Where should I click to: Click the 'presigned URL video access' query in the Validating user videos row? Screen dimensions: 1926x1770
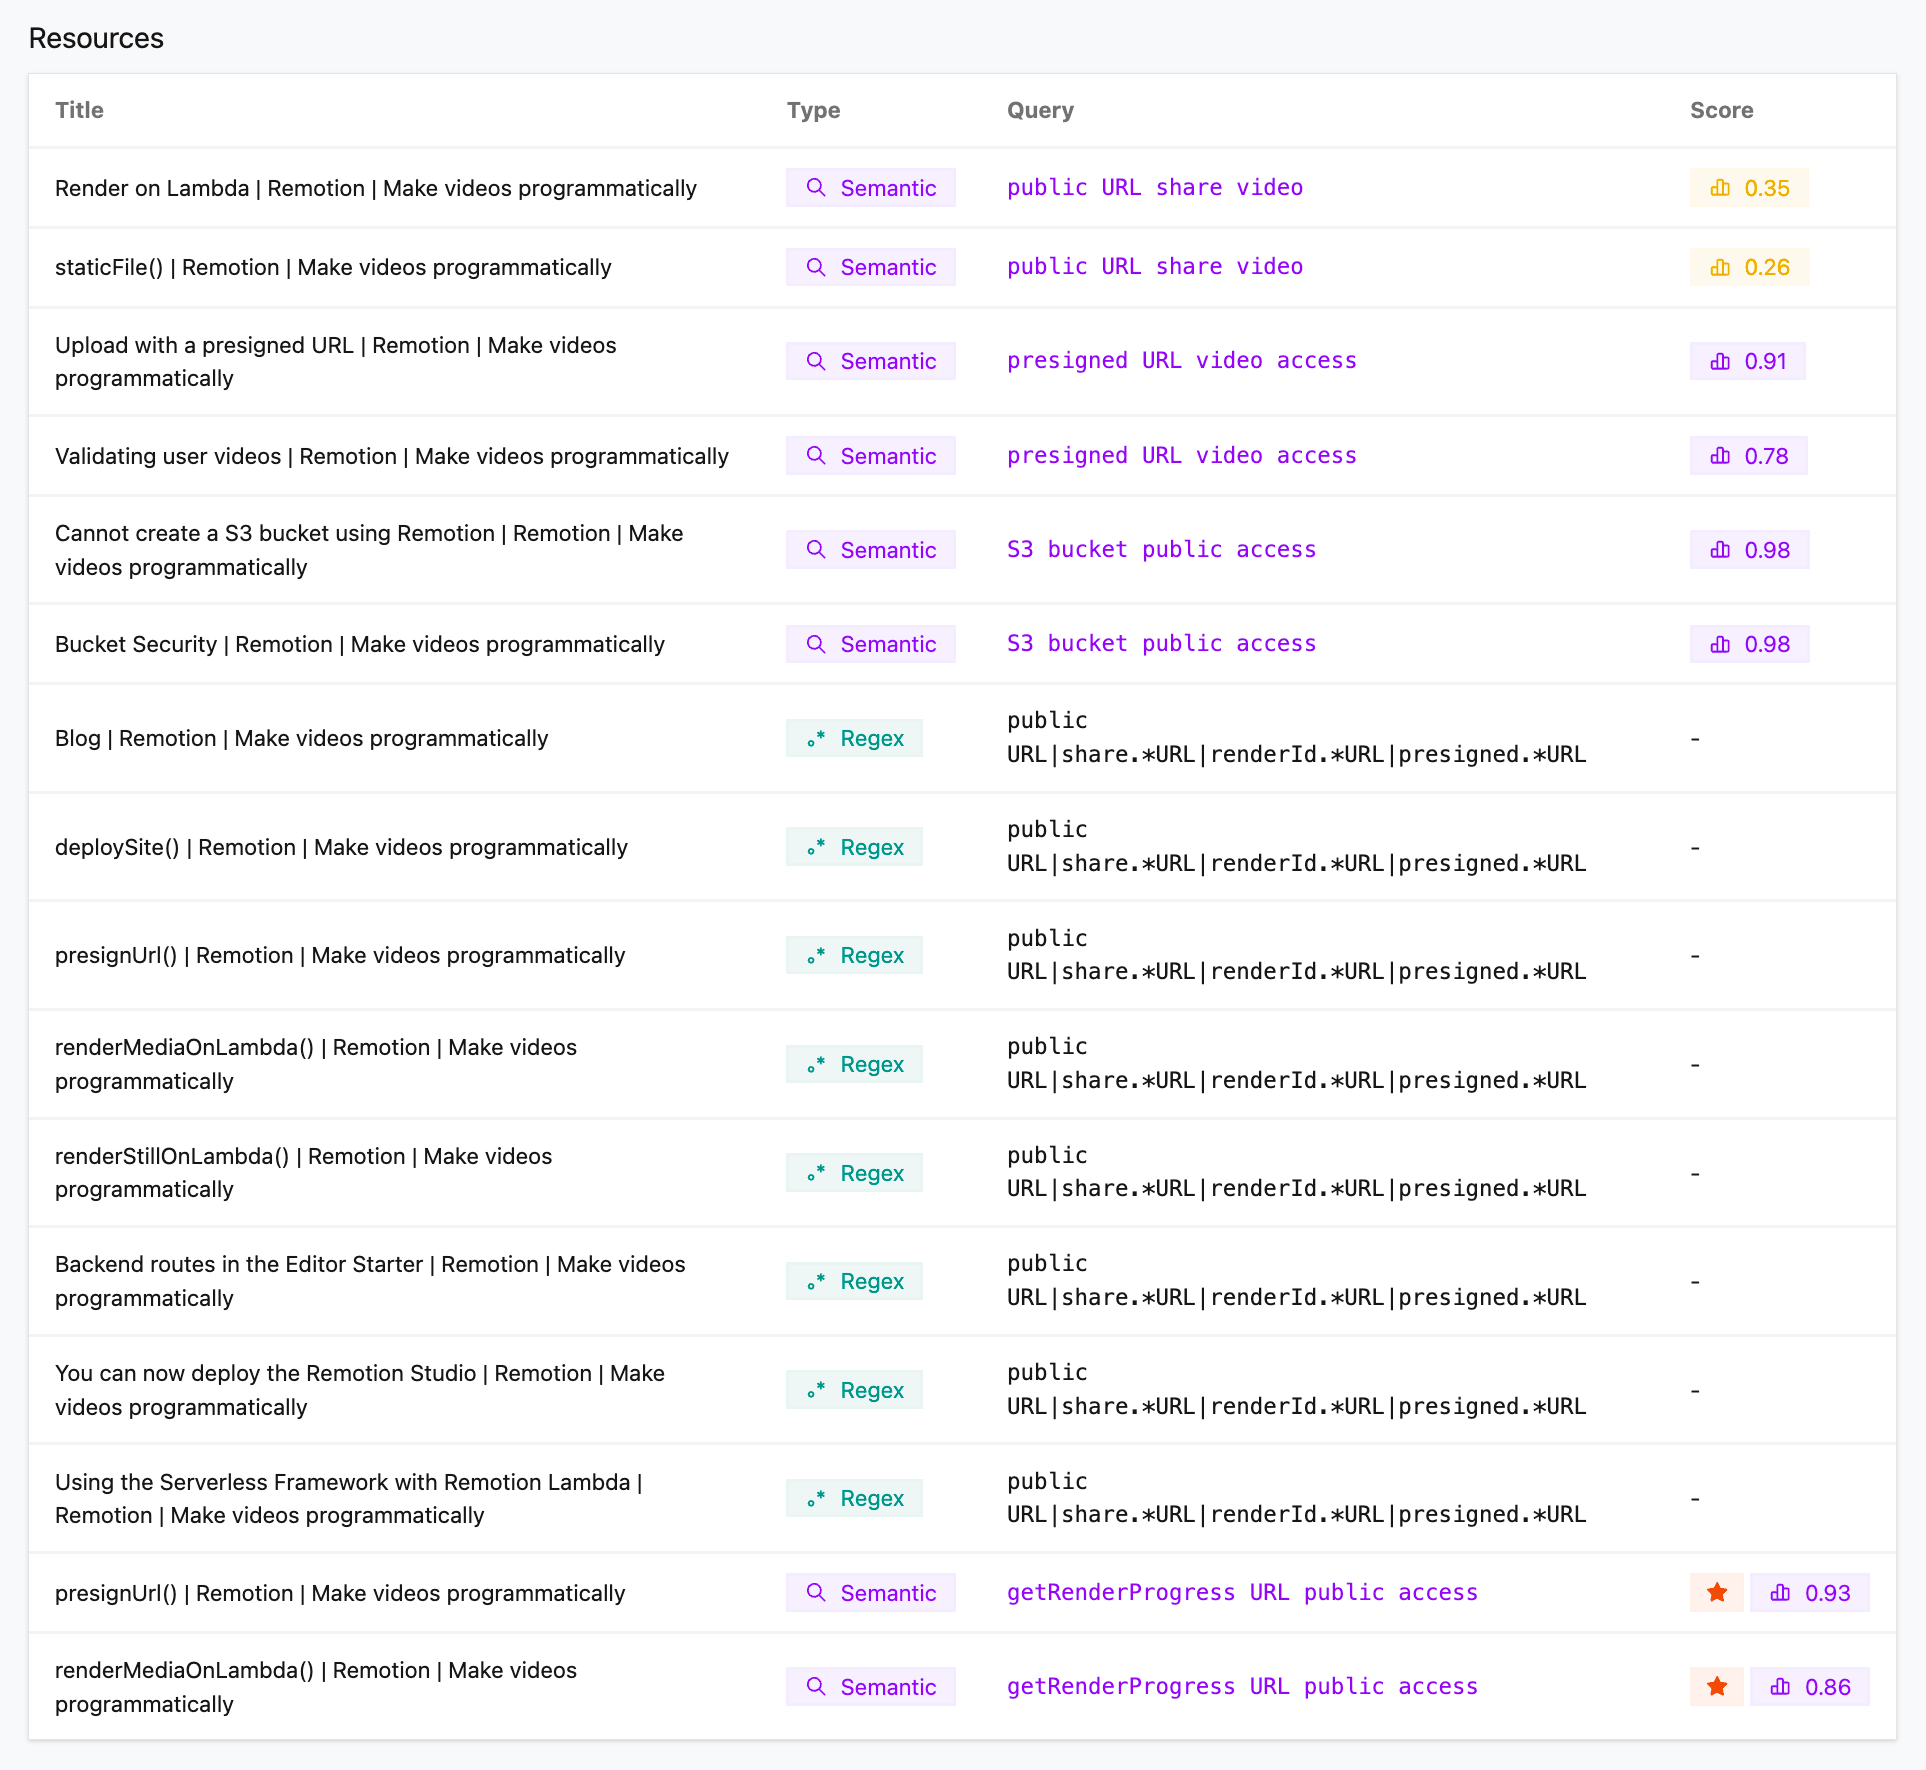click(1181, 456)
